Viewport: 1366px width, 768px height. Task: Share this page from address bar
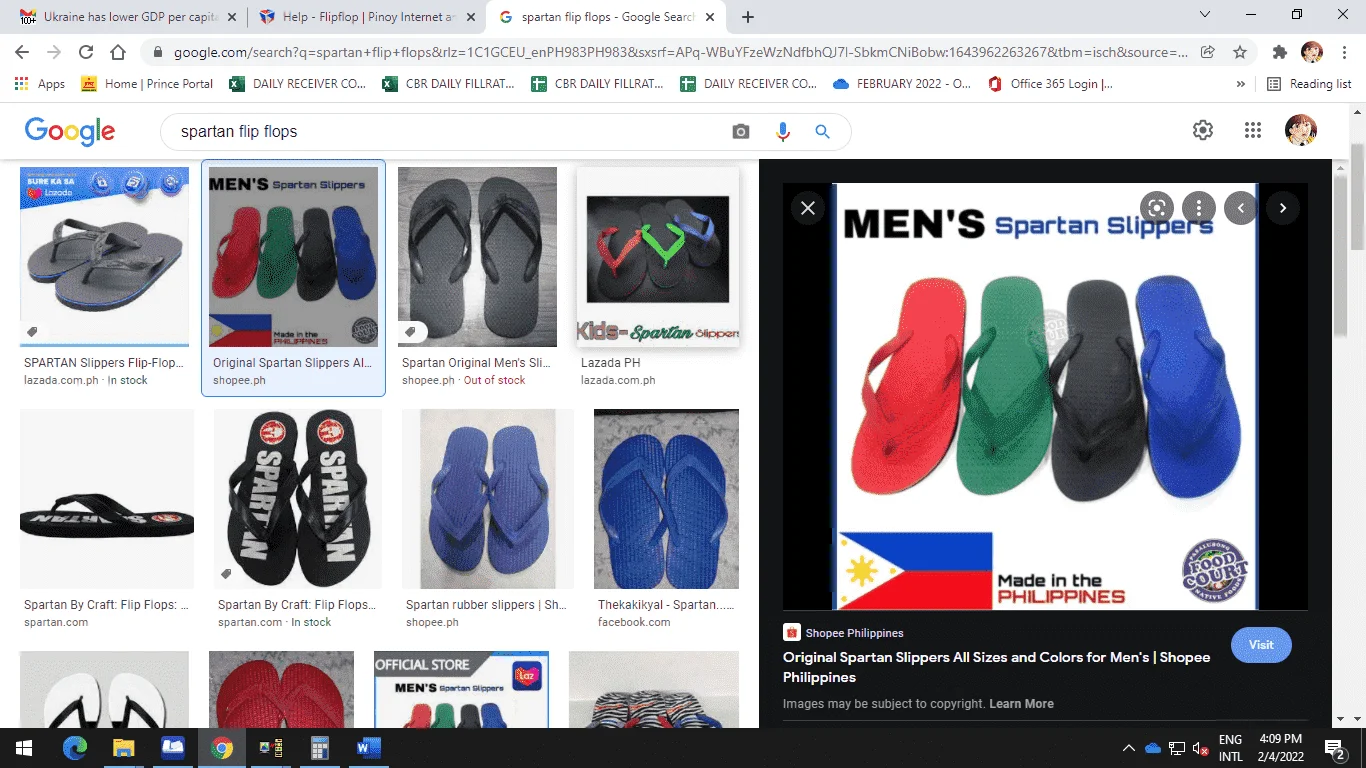pyautogui.click(x=1208, y=52)
